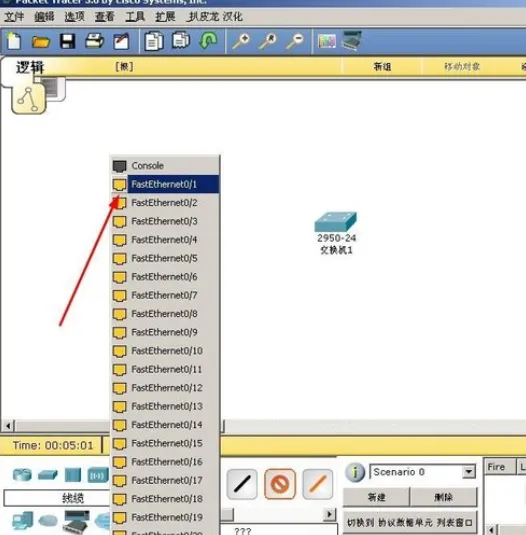Open the drawing palette icon
This screenshot has width=526, height=535.
pos(327,41)
